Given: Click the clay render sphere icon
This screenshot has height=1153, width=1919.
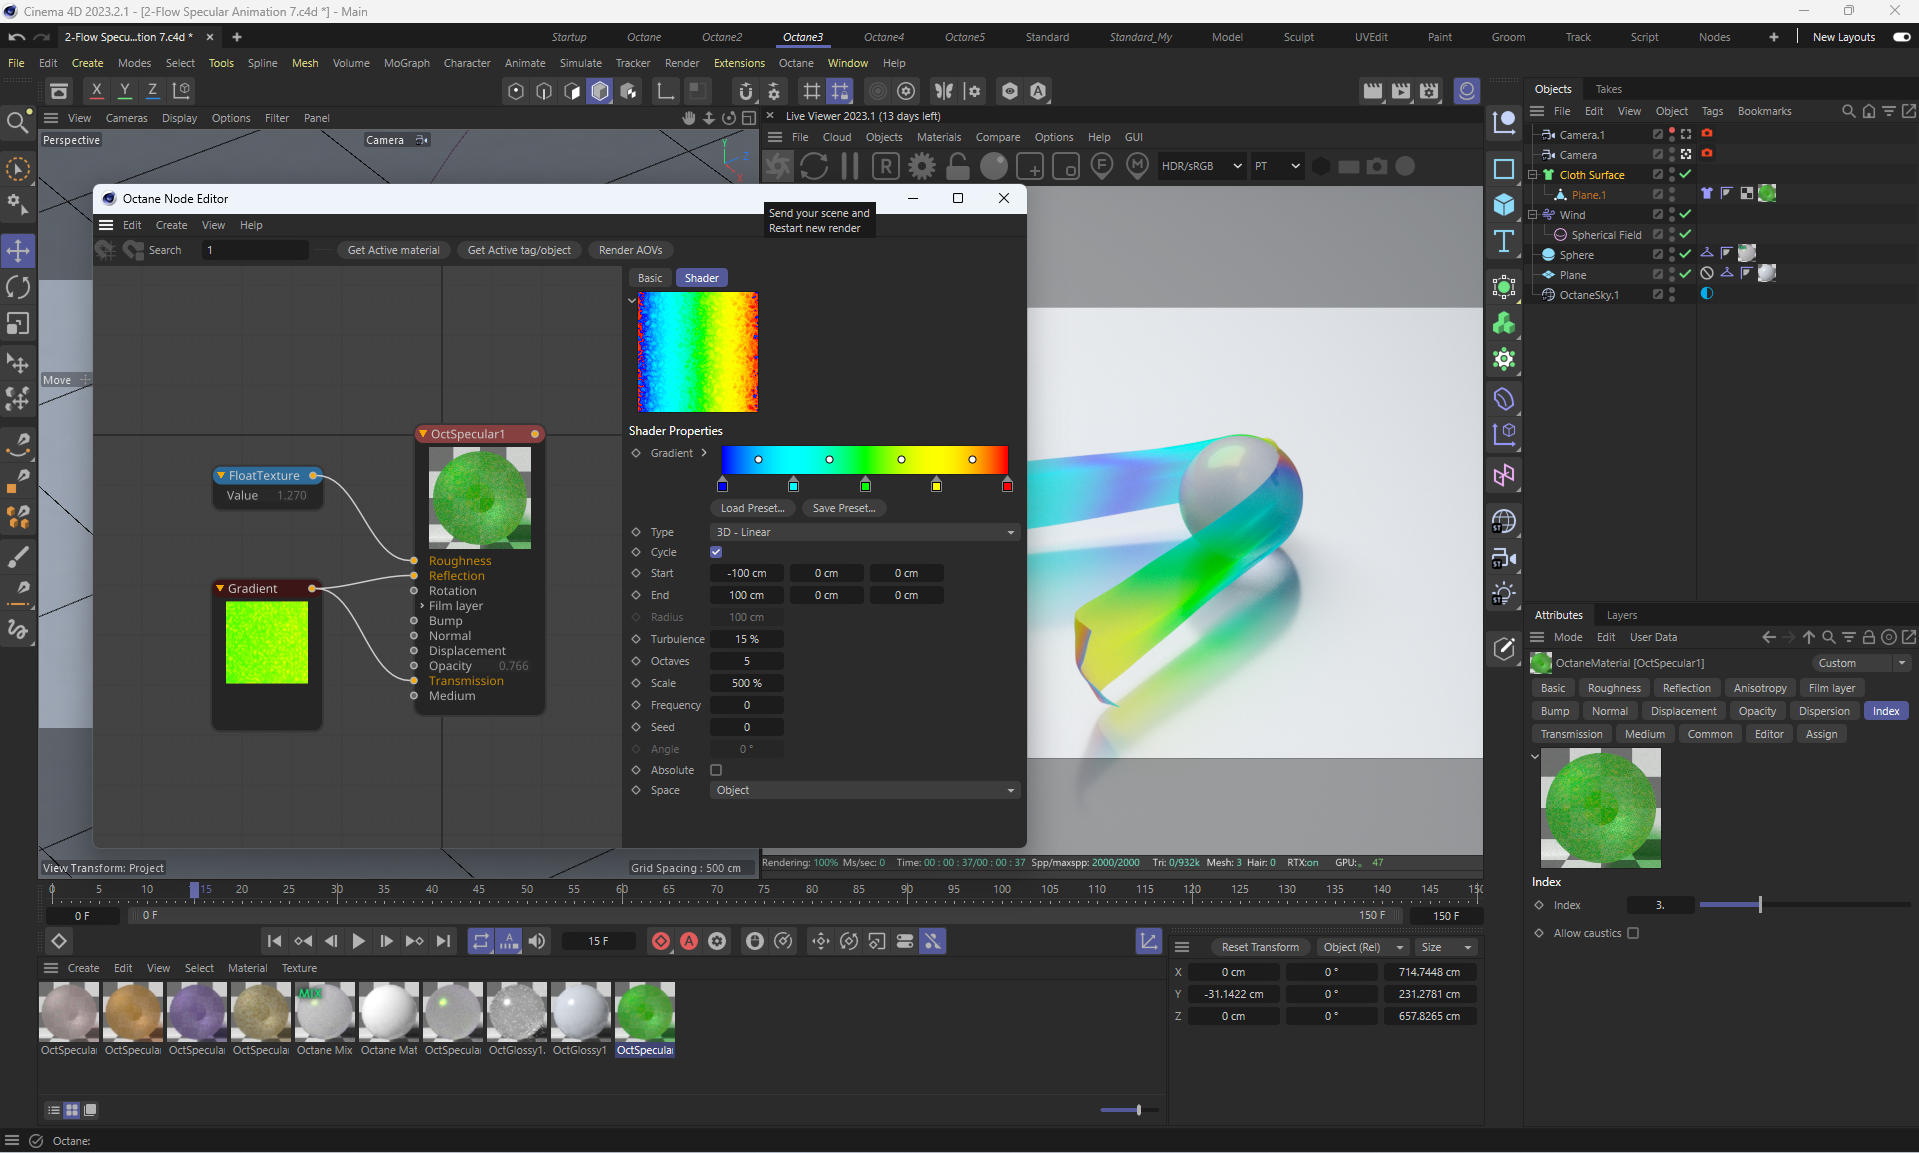Looking at the screenshot, I should click(994, 166).
